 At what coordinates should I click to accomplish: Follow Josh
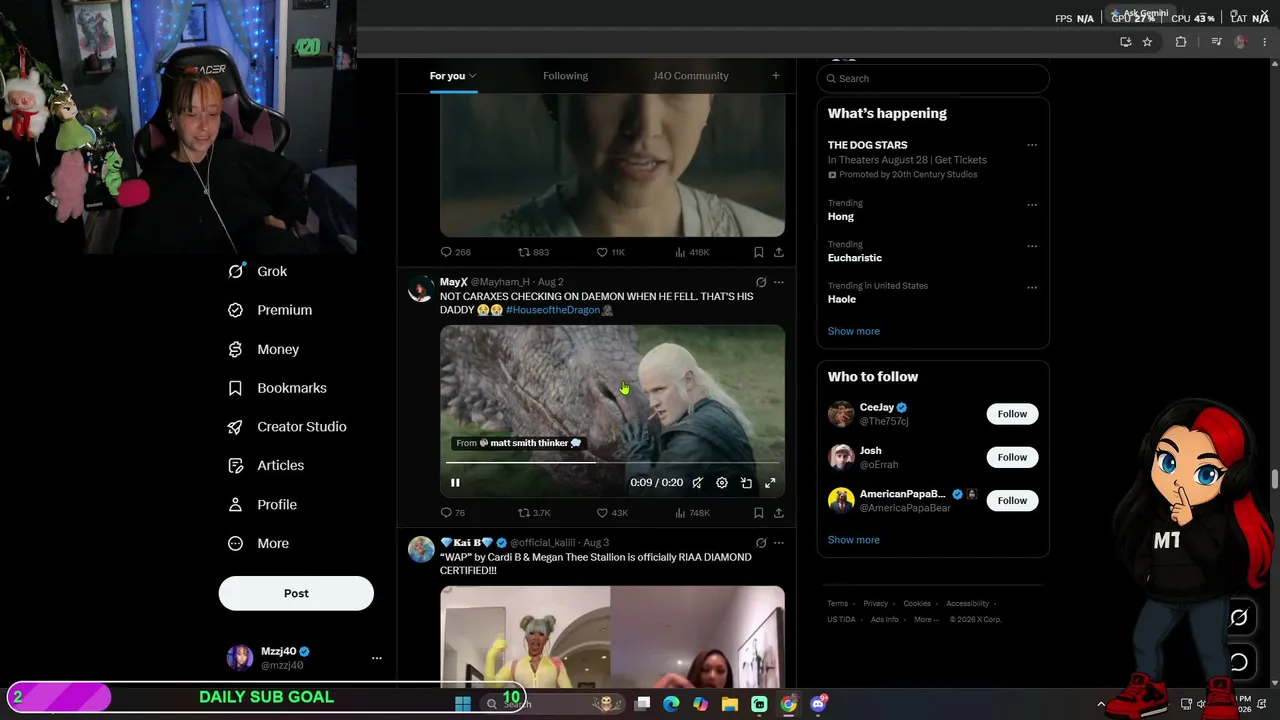point(1012,457)
